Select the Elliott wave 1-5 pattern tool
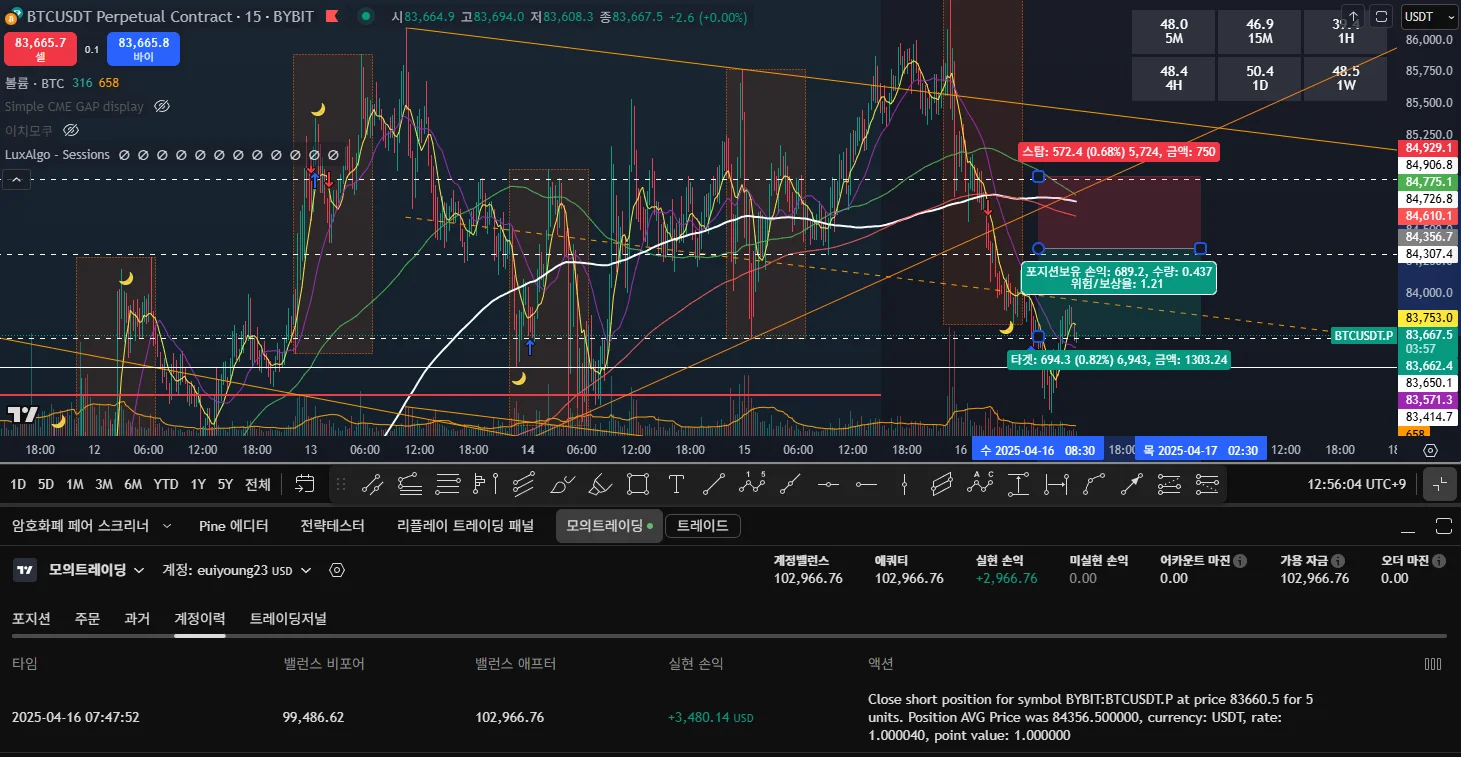This screenshot has width=1461, height=757. [752, 485]
